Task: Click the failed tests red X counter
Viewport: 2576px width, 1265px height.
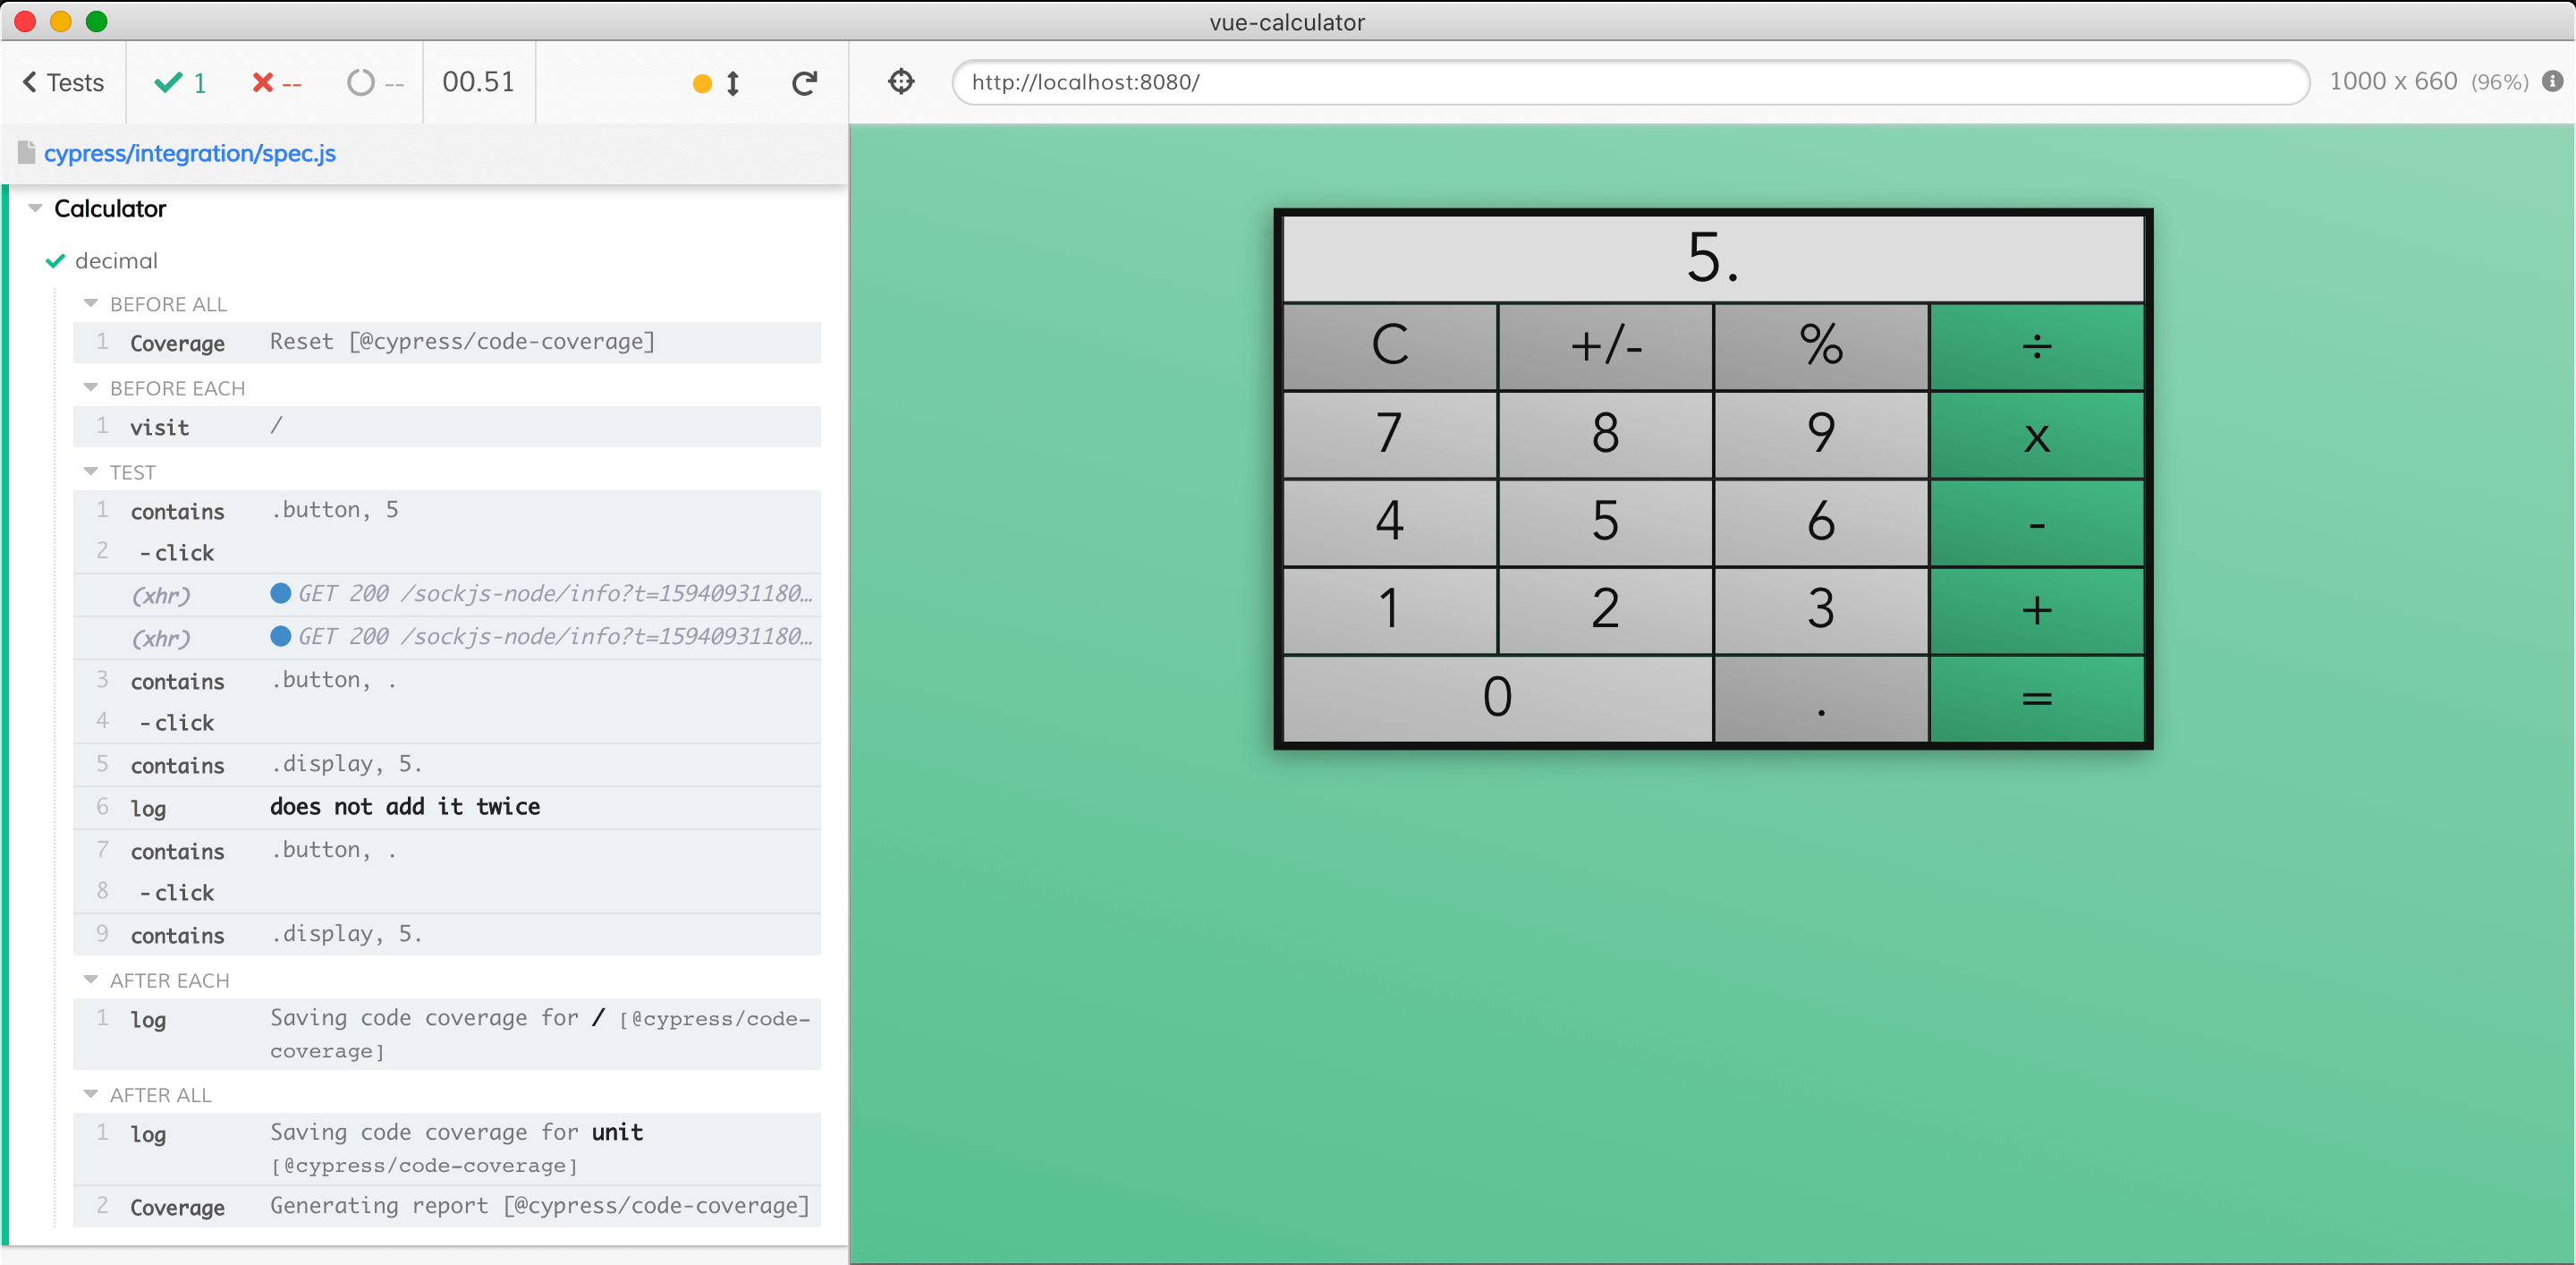Action: [x=276, y=83]
